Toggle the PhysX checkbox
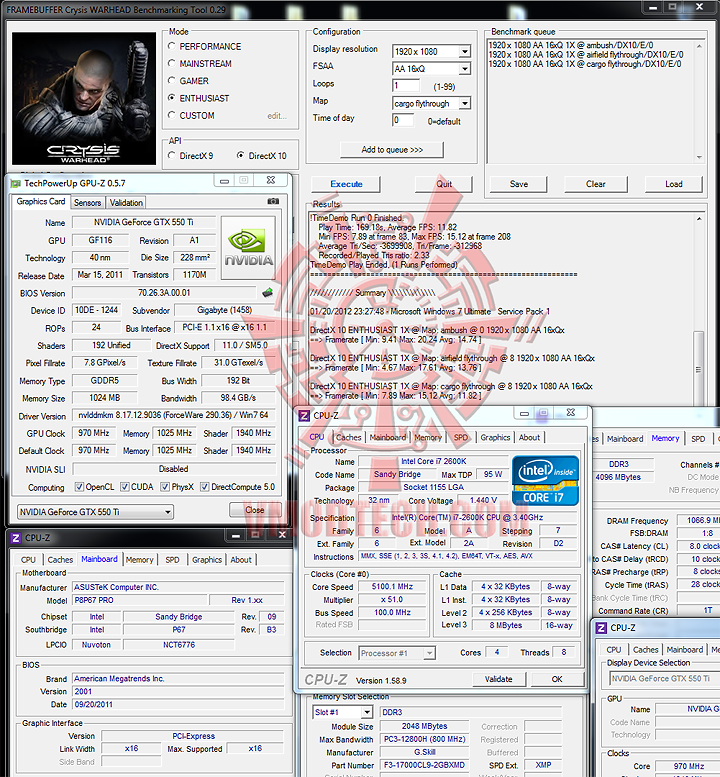This screenshot has width=720, height=777. coord(165,487)
